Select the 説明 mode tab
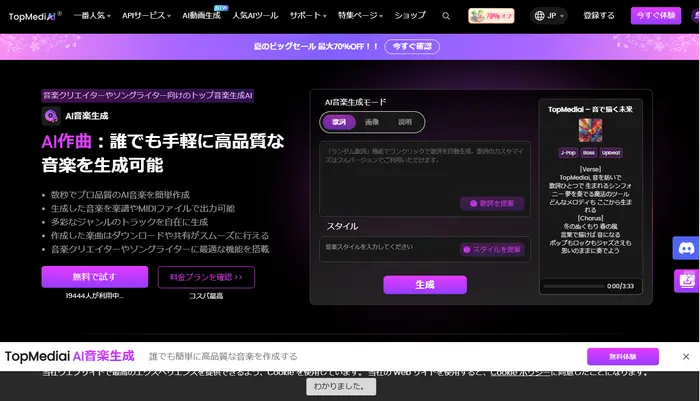The height and width of the screenshot is (401, 700). click(405, 122)
